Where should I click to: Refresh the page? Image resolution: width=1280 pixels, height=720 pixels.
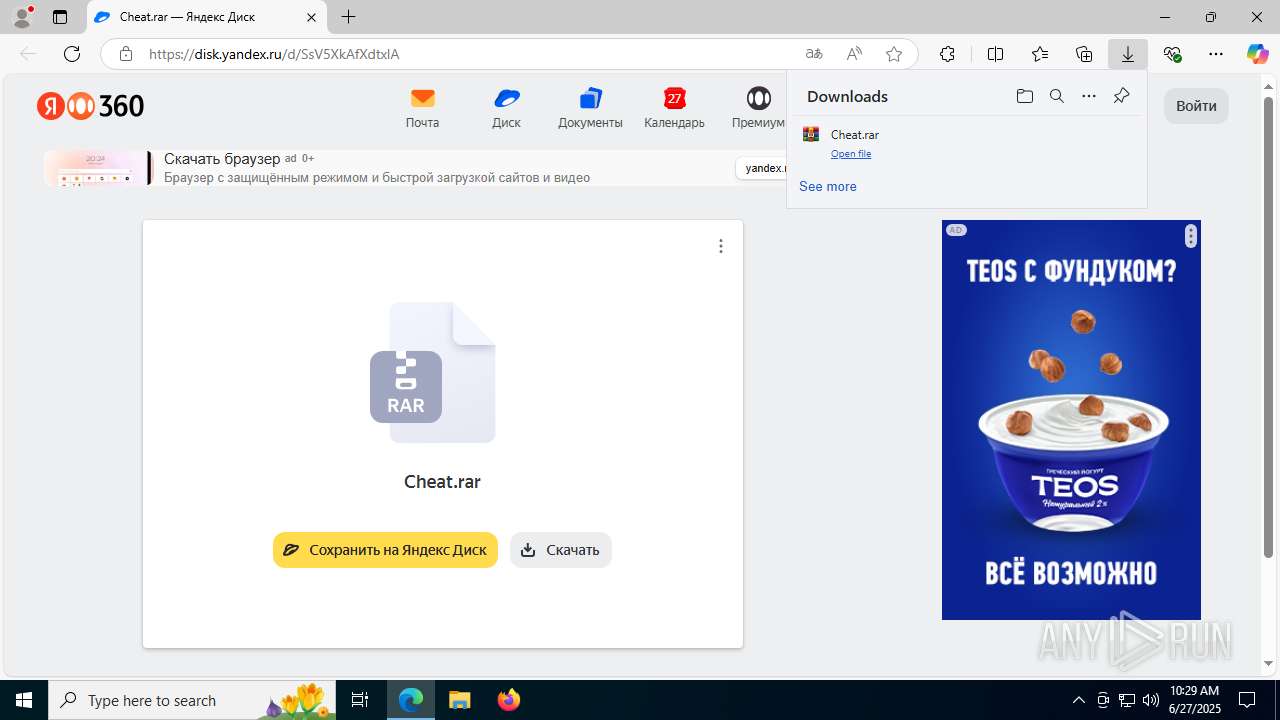(x=71, y=54)
